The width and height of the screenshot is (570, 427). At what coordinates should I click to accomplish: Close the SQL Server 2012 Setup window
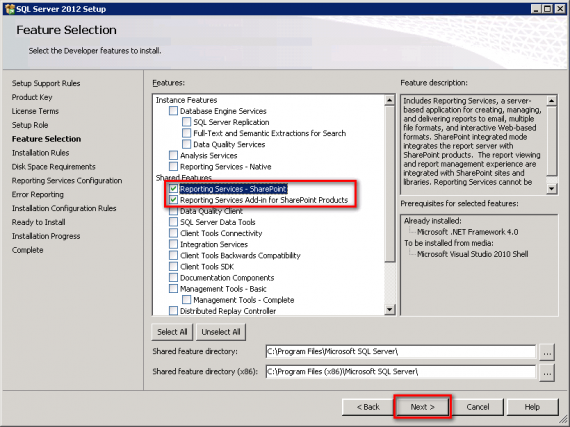[x=560, y=9]
